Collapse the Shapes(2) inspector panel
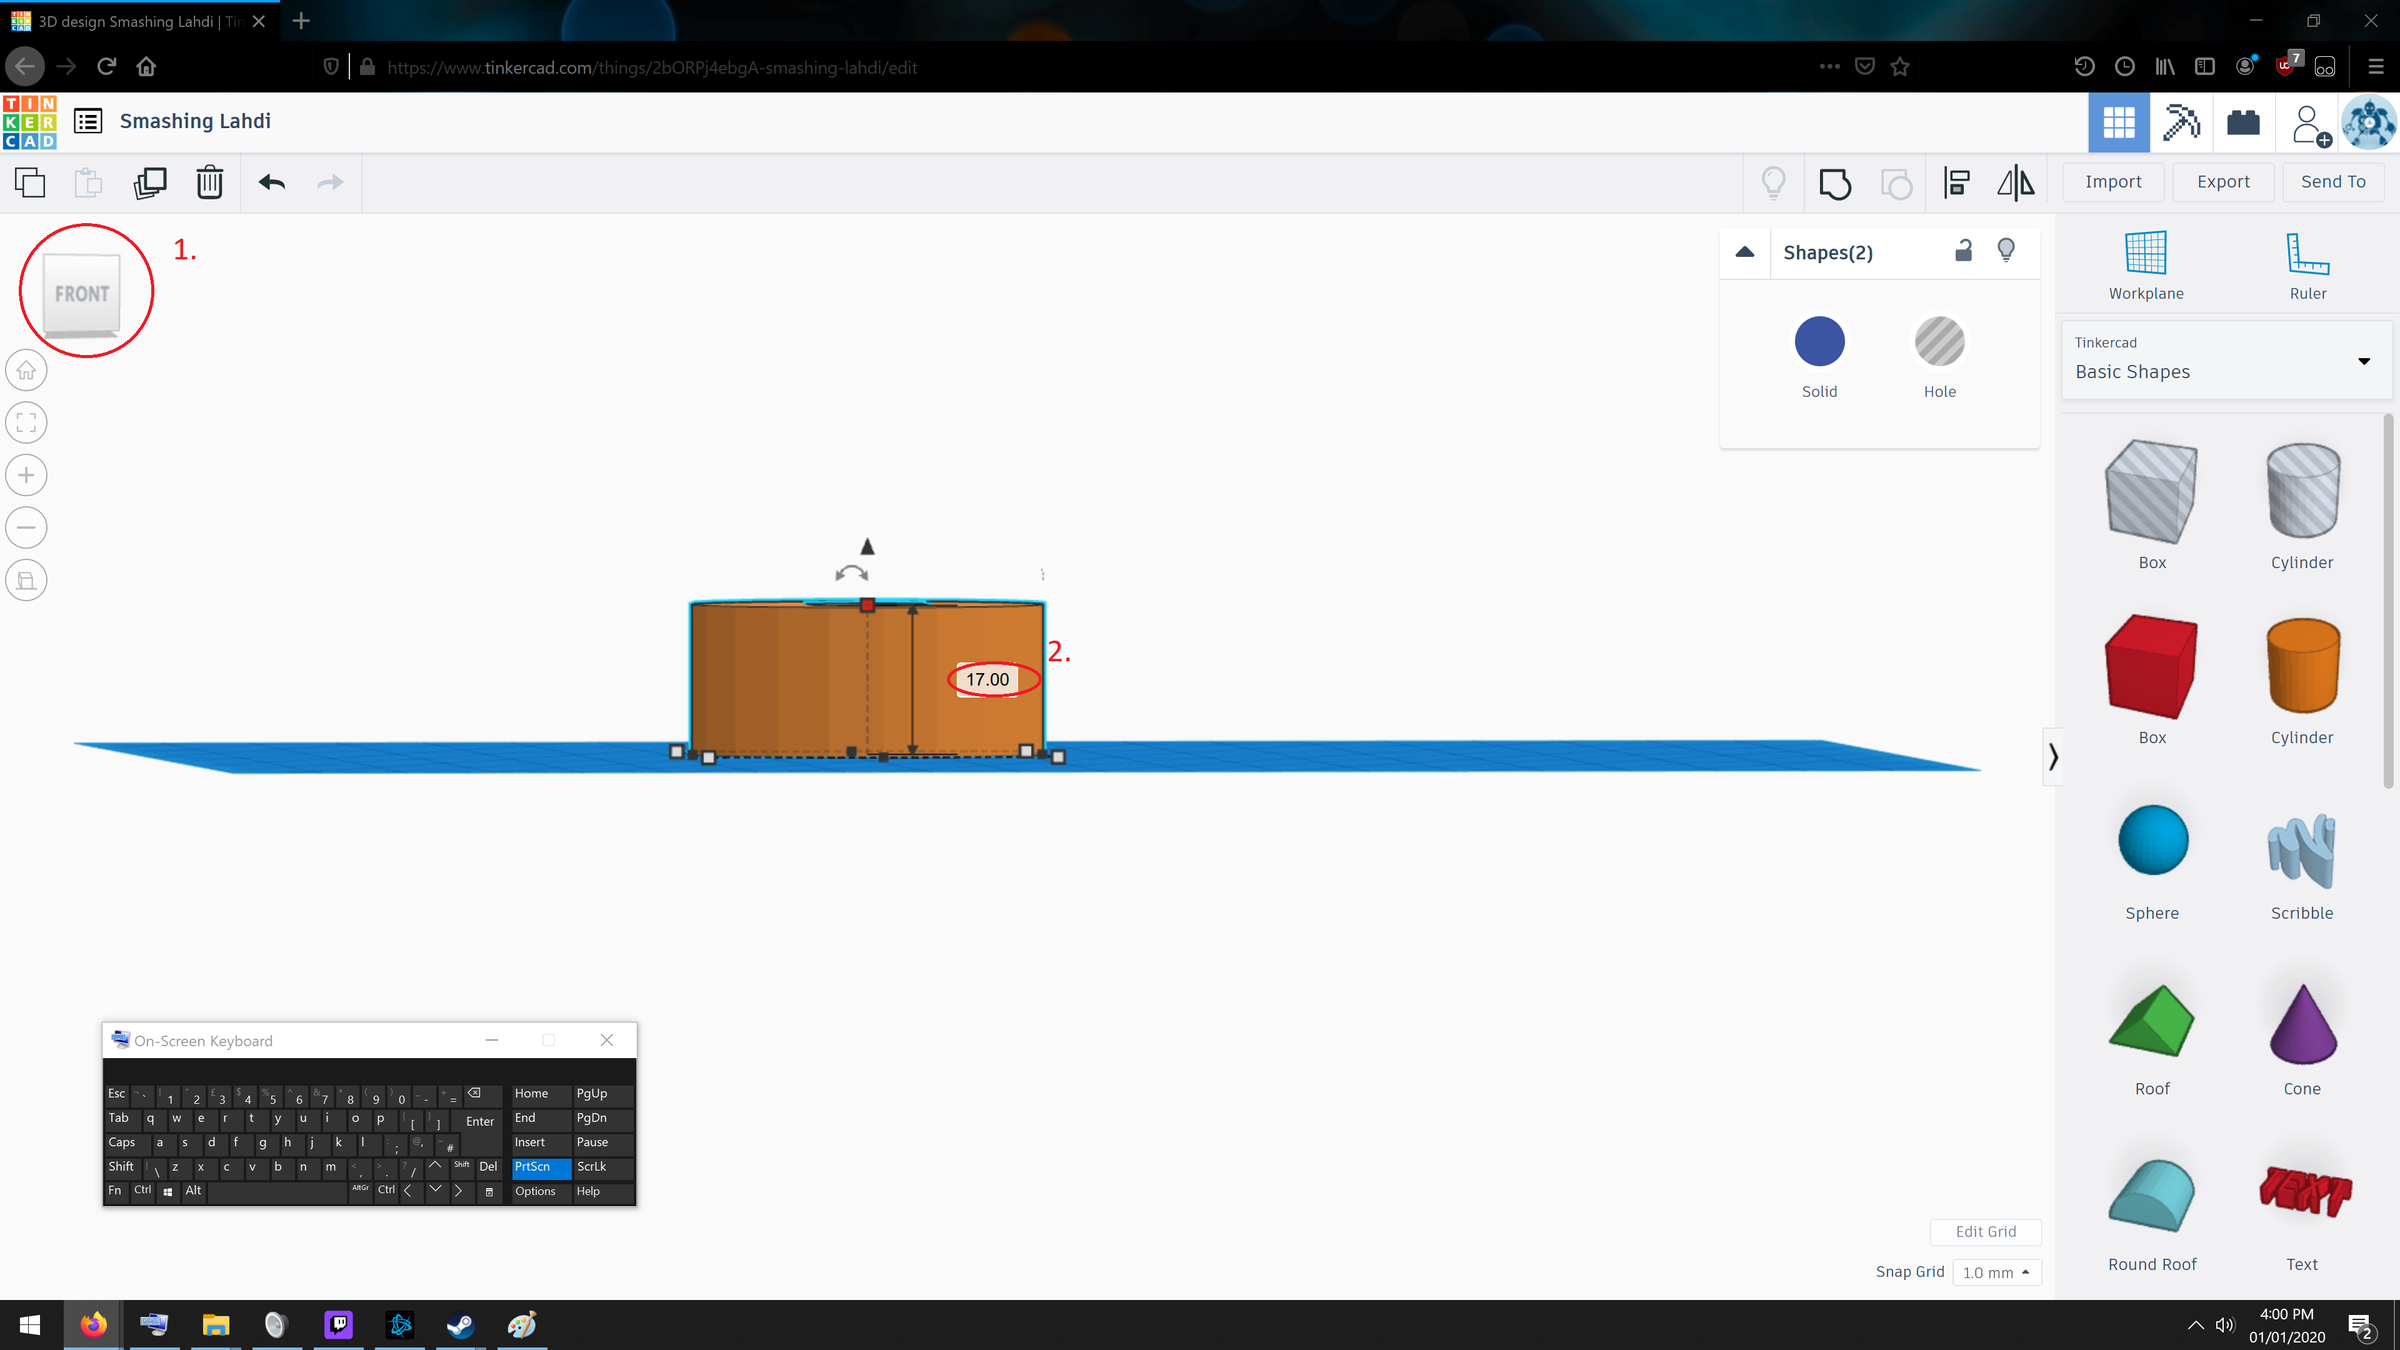The width and height of the screenshot is (2400, 1350). coord(1745,252)
